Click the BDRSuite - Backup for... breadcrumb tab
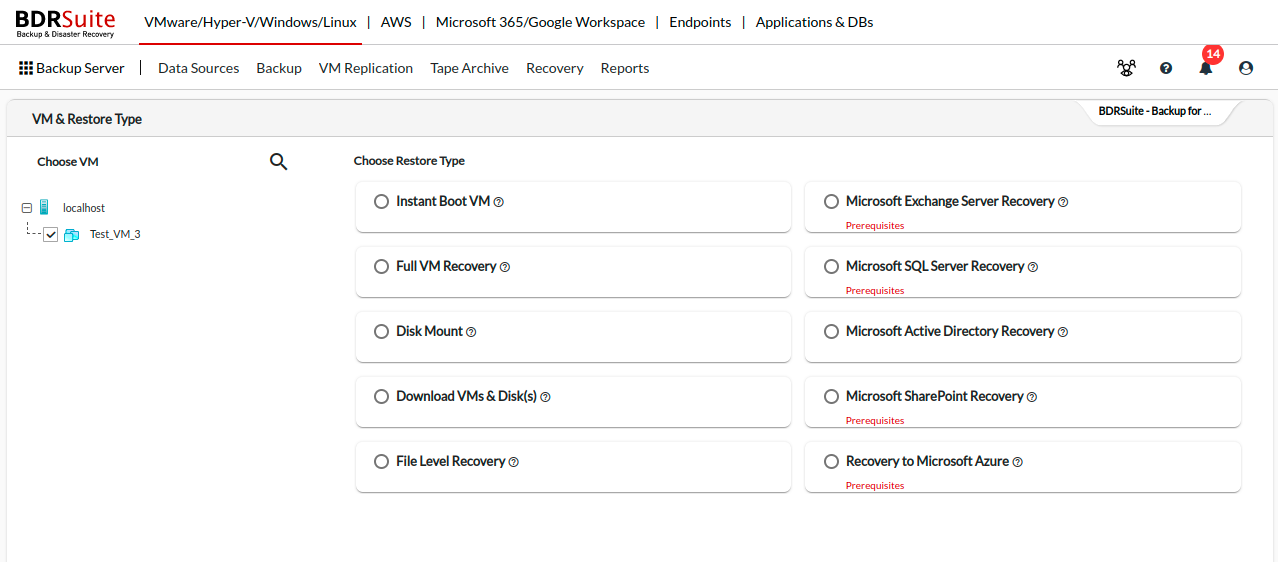 coord(1155,111)
